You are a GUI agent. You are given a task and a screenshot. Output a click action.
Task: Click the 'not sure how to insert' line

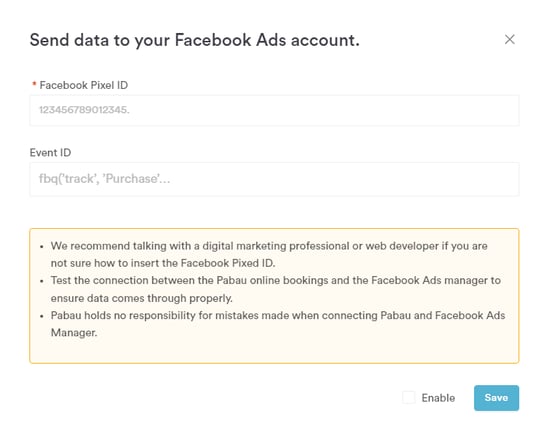(163, 263)
